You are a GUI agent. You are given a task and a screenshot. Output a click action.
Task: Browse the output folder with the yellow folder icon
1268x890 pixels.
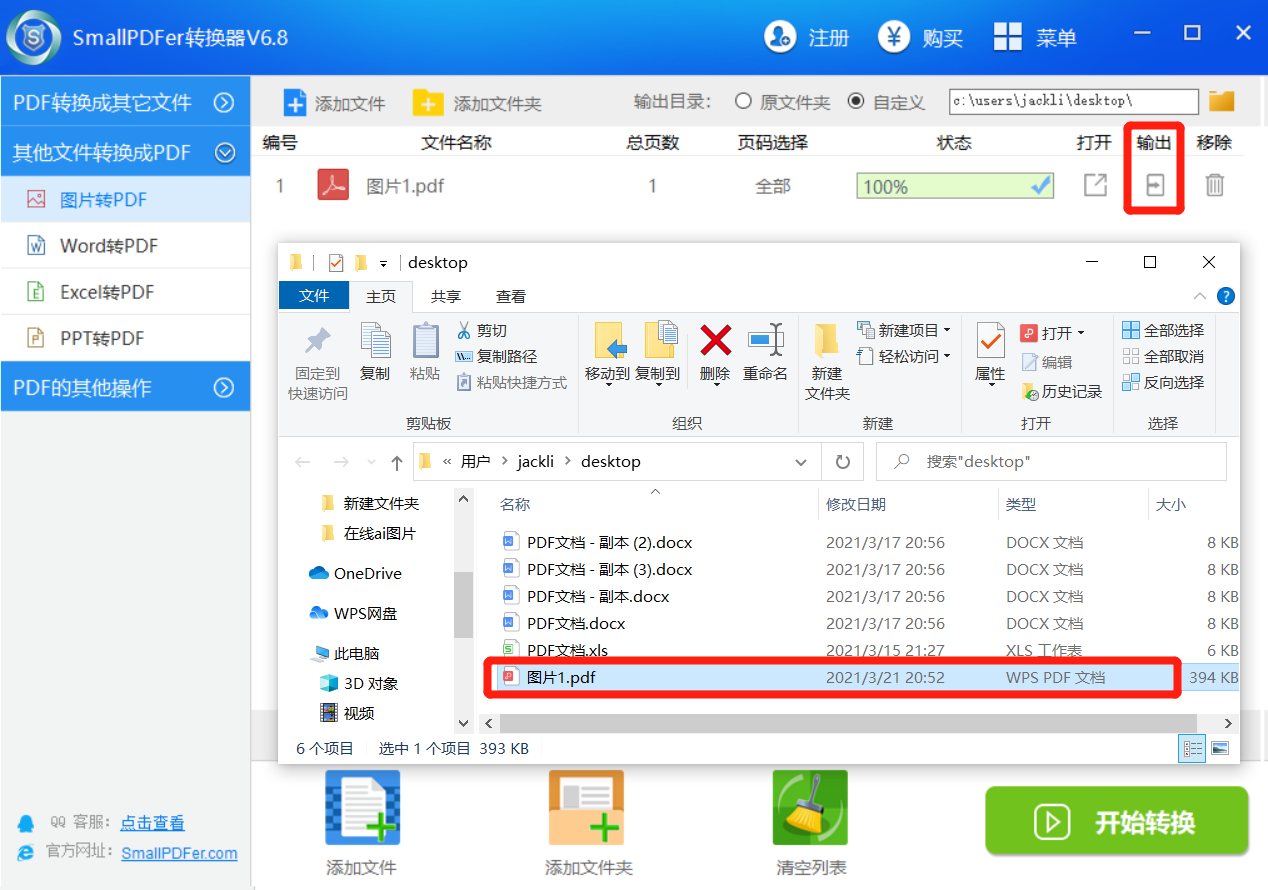pyautogui.click(x=1221, y=101)
